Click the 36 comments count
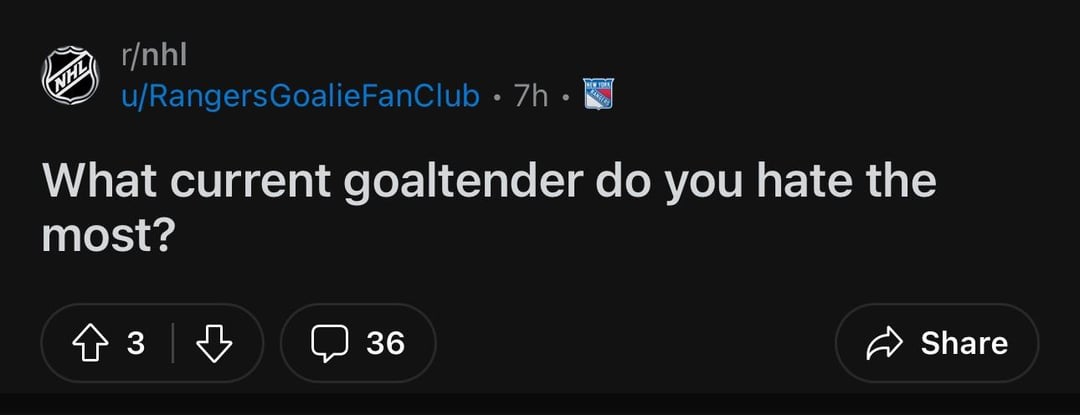Image resolution: width=1080 pixels, height=415 pixels. 385,344
